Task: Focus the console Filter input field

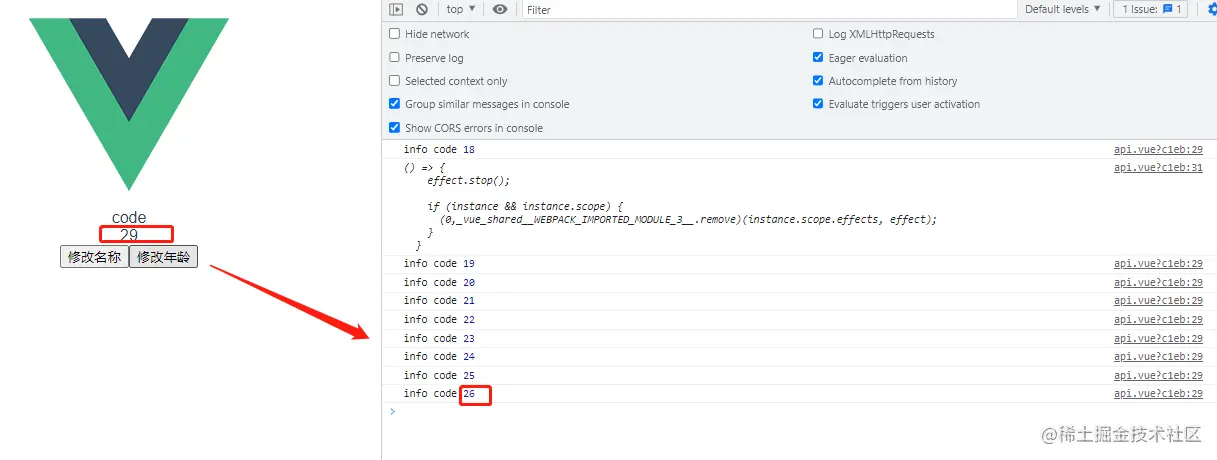Action: (x=767, y=10)
